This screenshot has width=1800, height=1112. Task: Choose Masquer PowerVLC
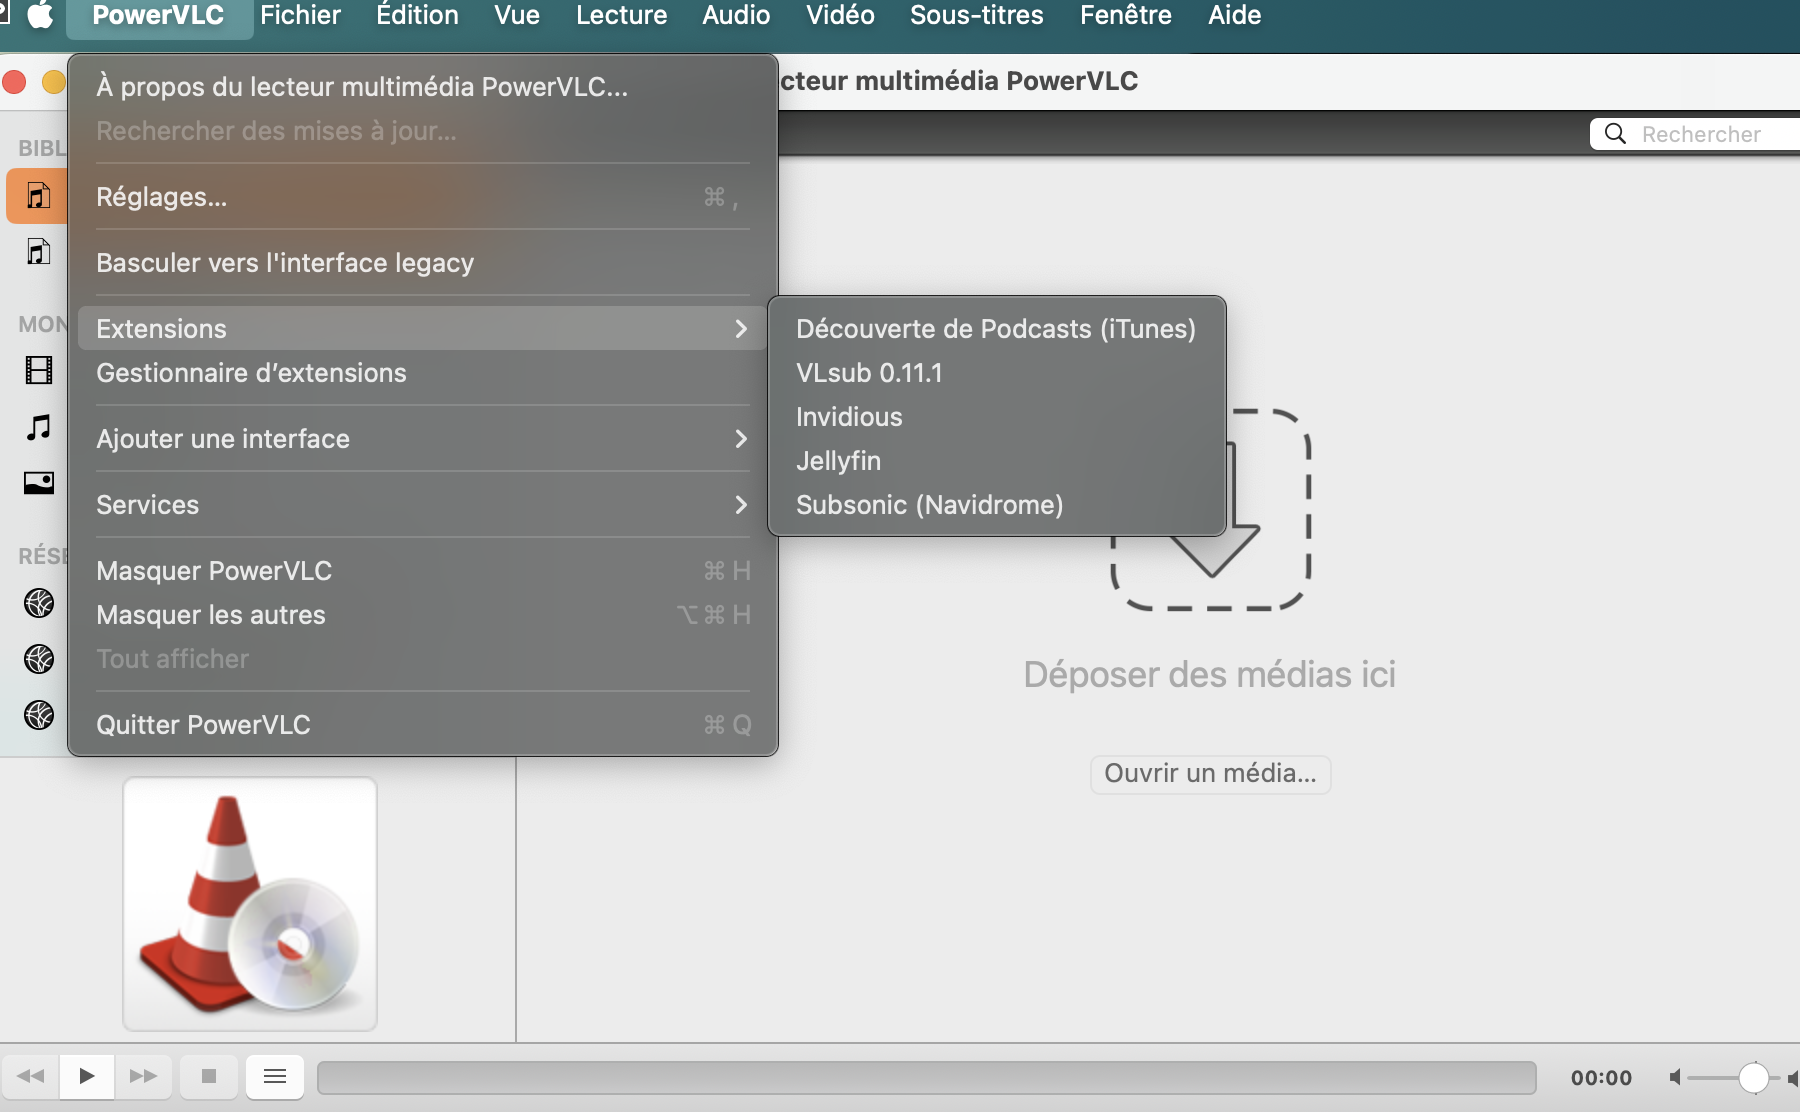[x=422, y=571]
